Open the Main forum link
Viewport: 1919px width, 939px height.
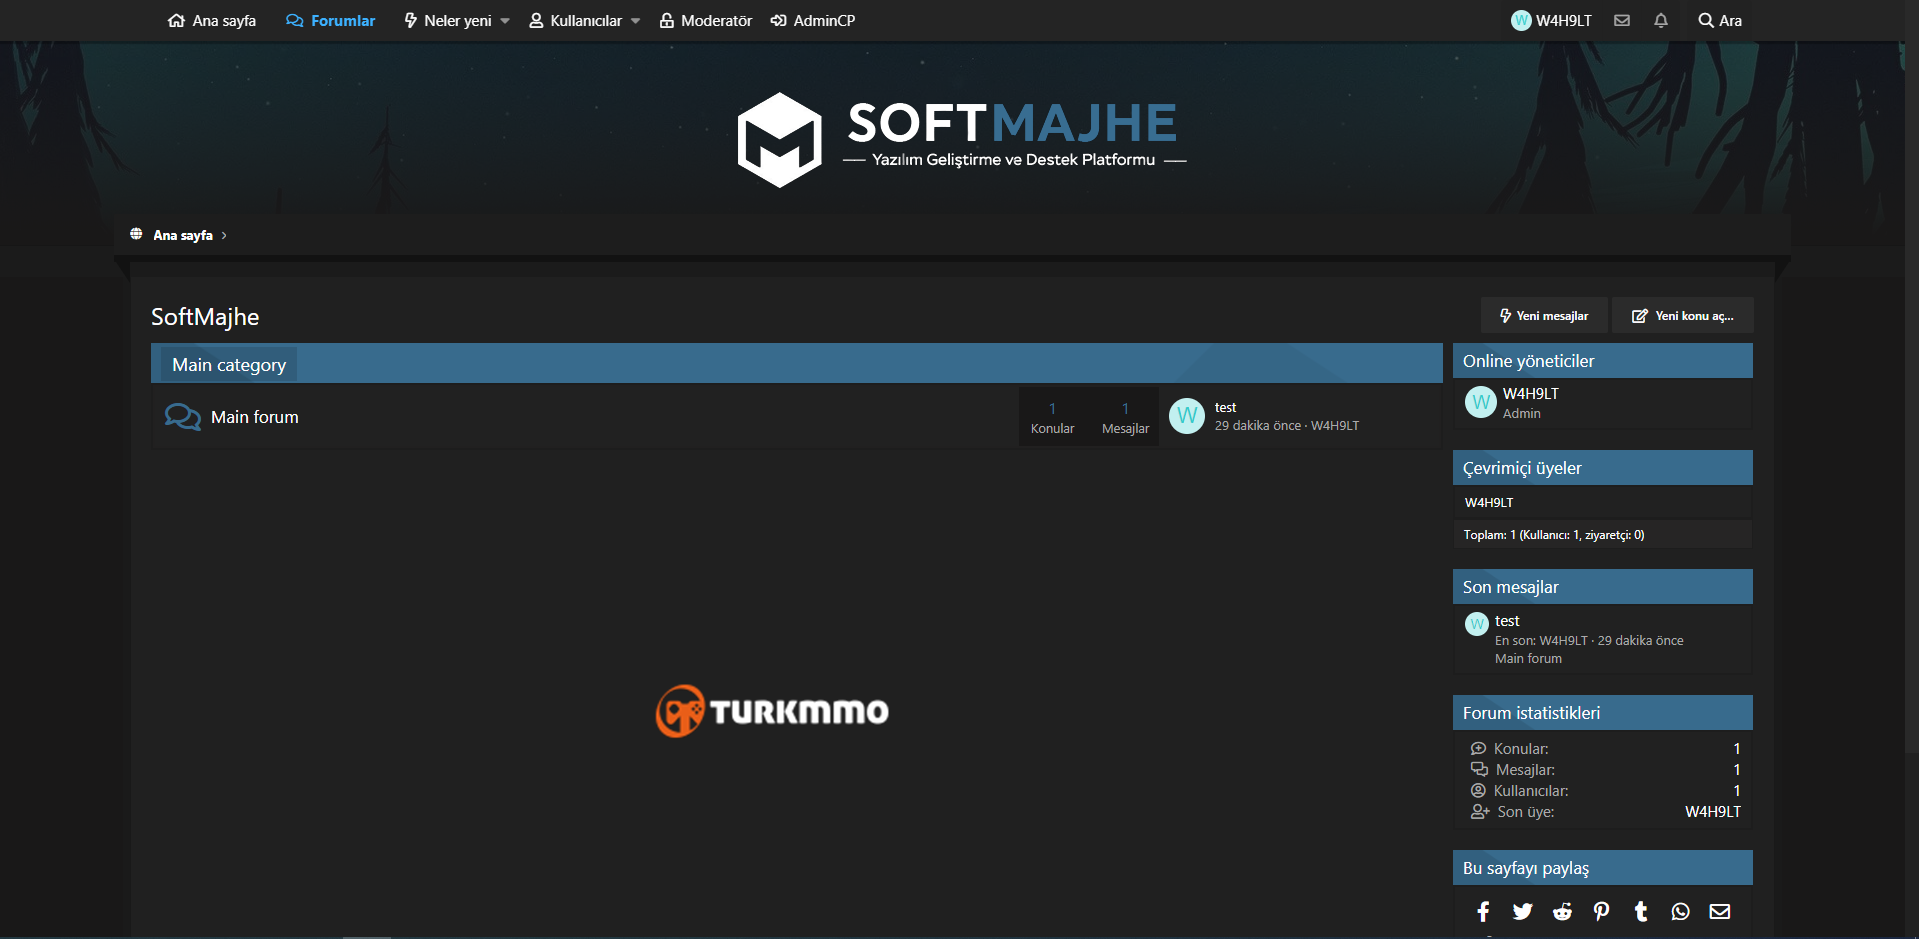[255, 417]
